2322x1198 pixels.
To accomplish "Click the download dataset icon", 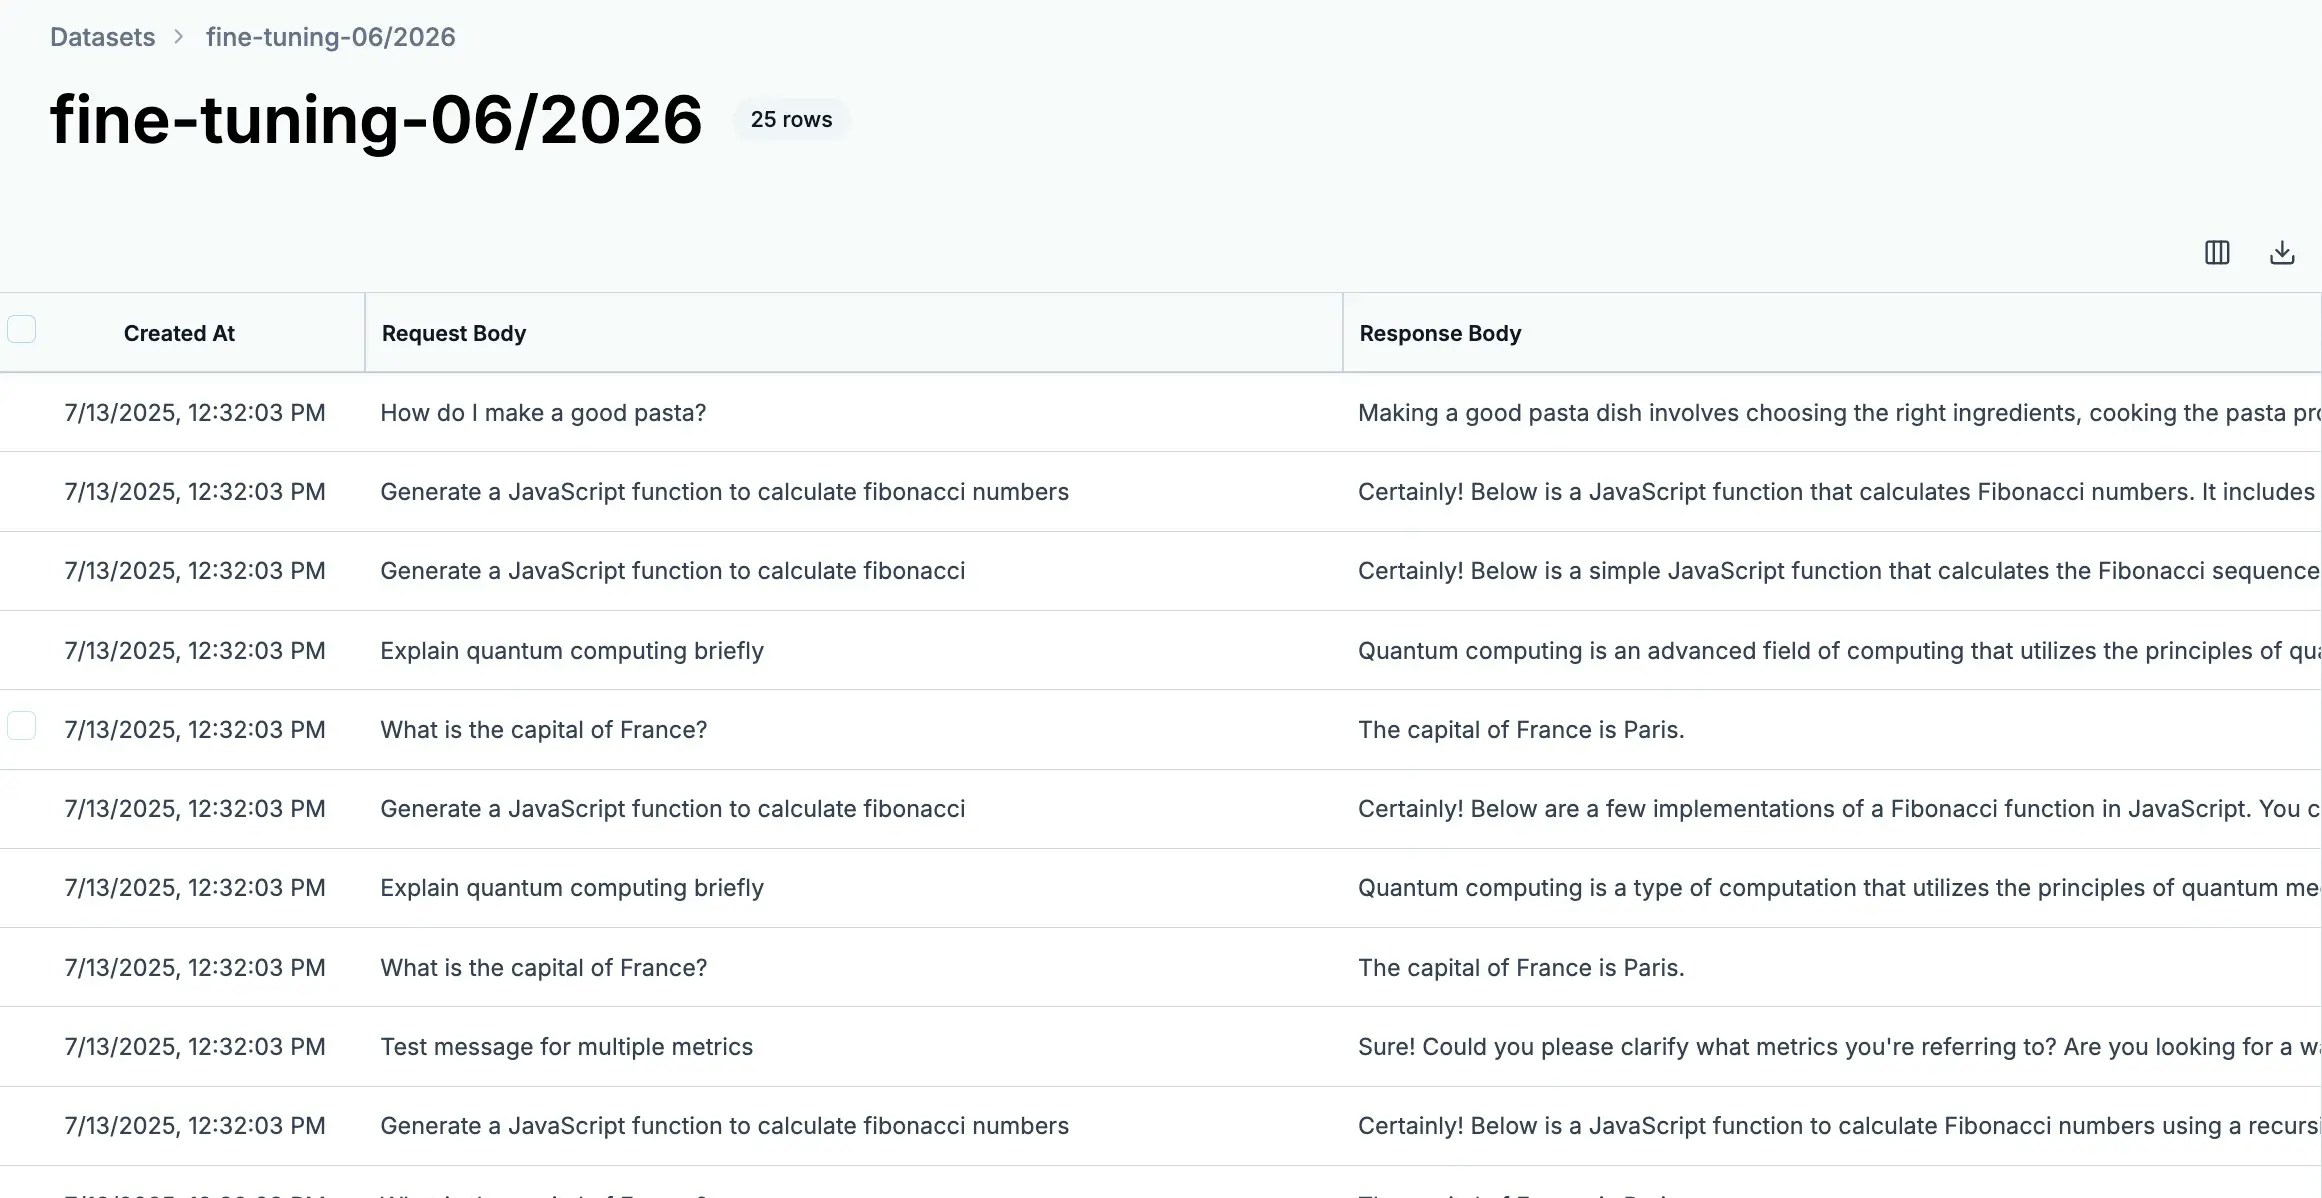I will pos(2283,252).
